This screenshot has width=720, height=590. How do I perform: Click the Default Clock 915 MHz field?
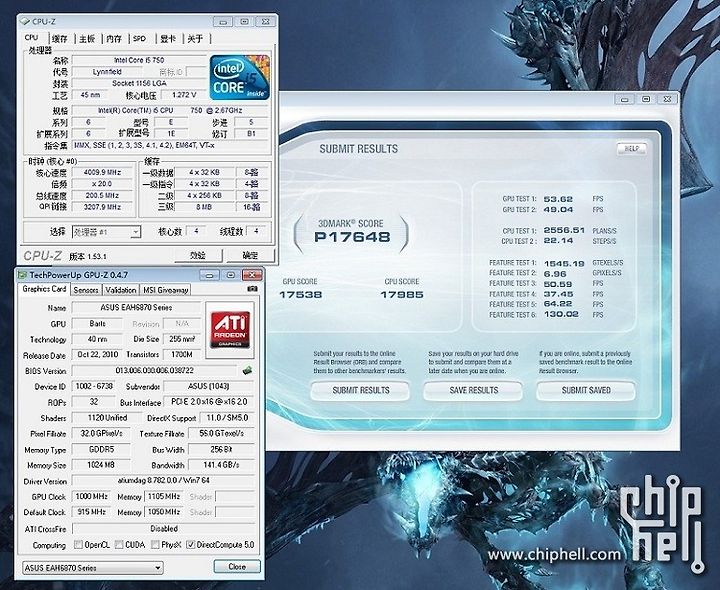[x=91, y=512]
